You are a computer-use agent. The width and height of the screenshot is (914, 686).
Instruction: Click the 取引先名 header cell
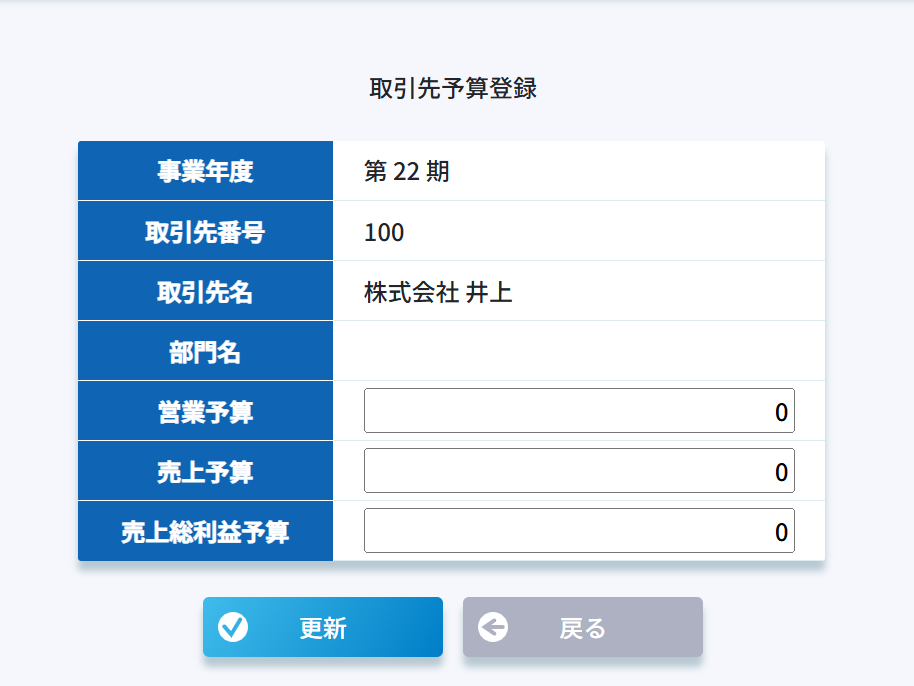click(205, 292)
